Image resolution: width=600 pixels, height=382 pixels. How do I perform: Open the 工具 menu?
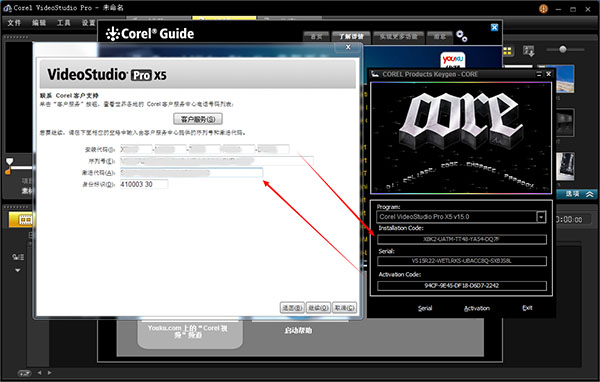coord(64,23)
